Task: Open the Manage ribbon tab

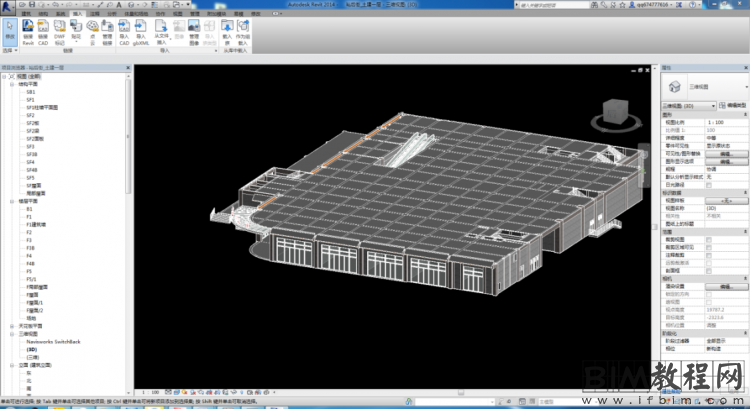Action: (x=195, y=12)
